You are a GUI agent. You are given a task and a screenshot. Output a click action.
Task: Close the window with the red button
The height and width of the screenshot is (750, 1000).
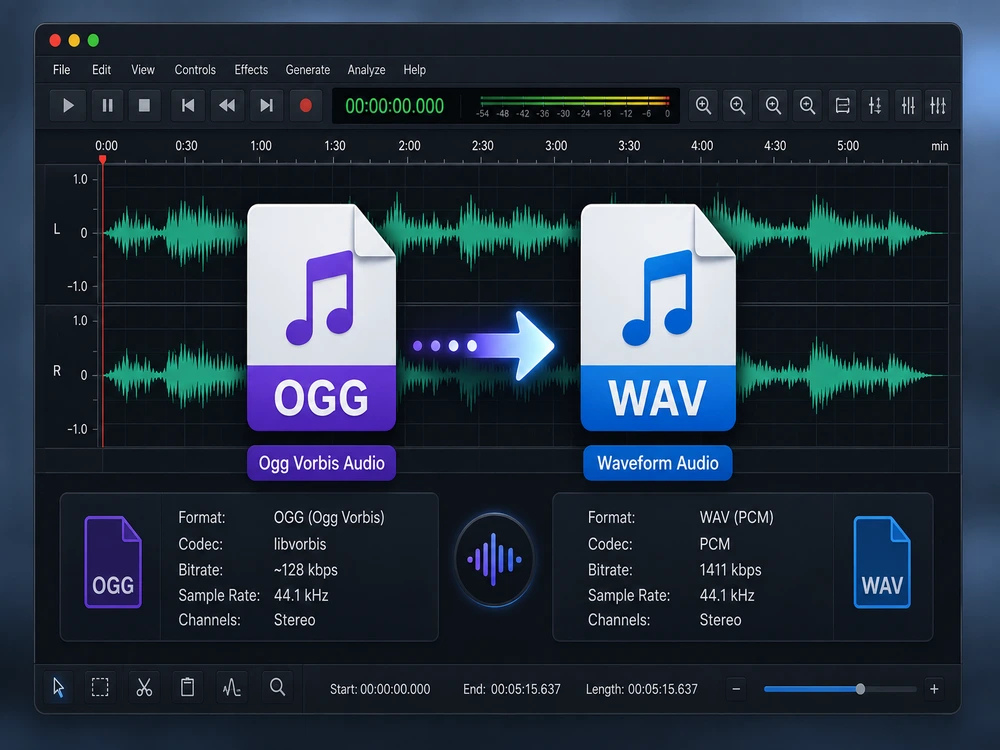[55, 41]
